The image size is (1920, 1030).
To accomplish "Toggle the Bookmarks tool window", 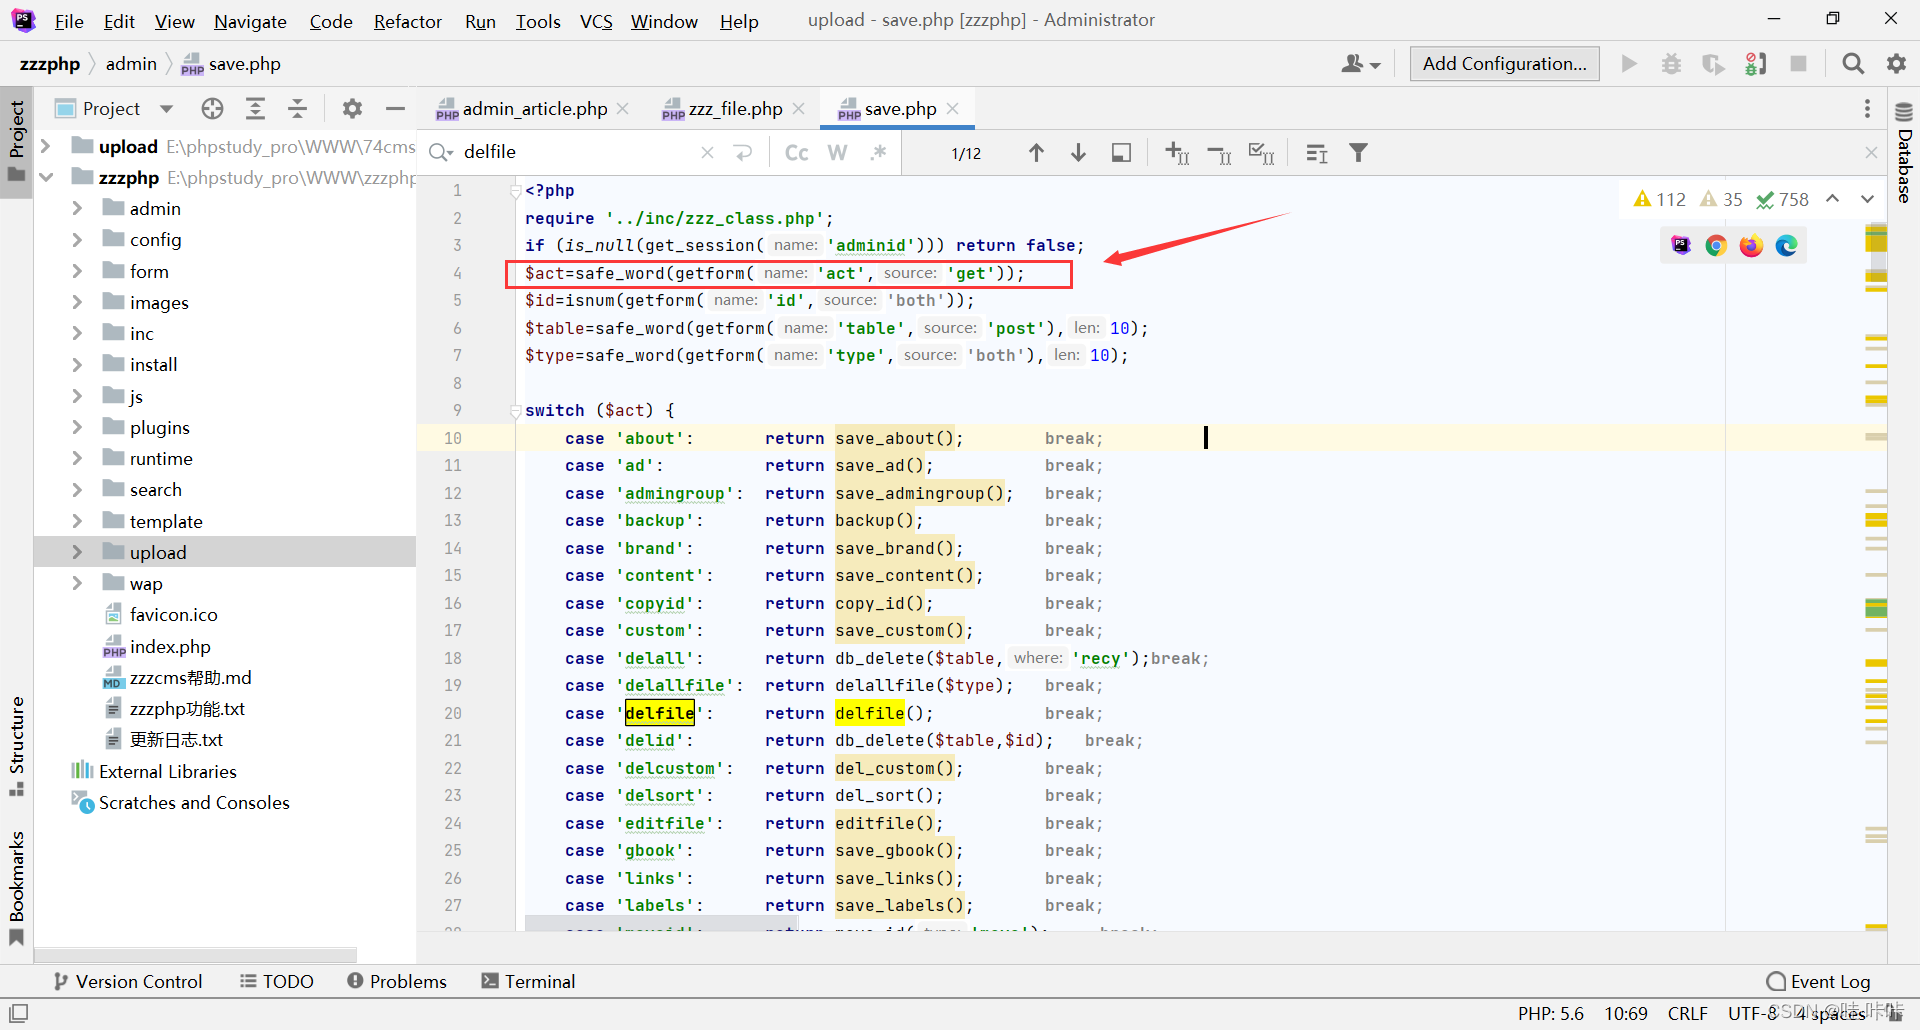I will pyautogui.click(x=17, y=888).
